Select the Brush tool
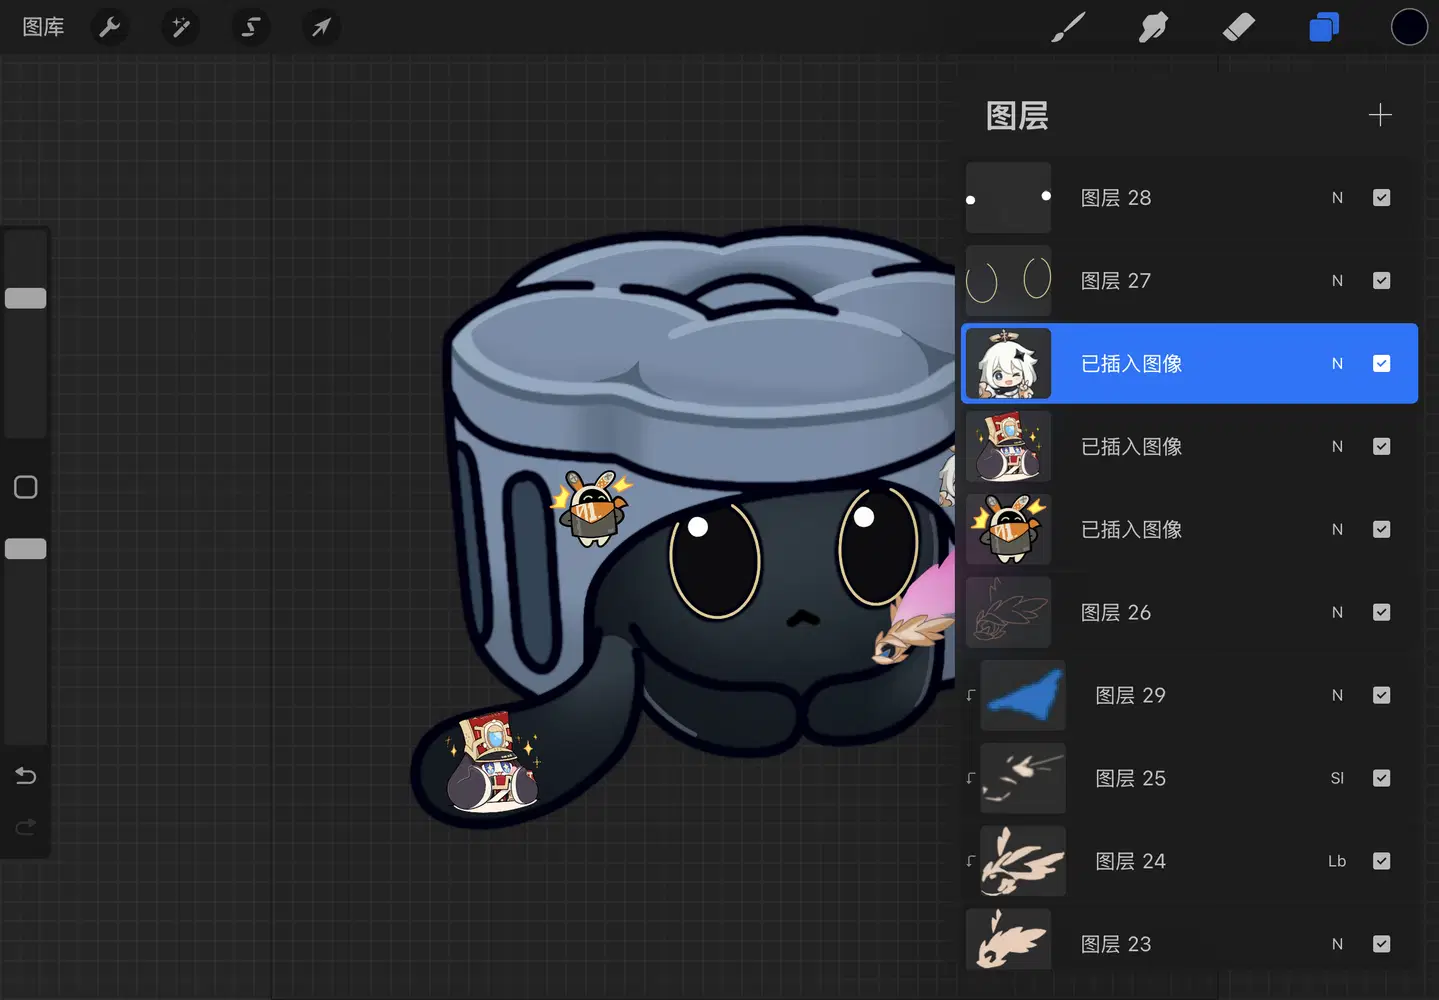Viewport: 1439px width, 1000px height. (x=1068, y=27)
